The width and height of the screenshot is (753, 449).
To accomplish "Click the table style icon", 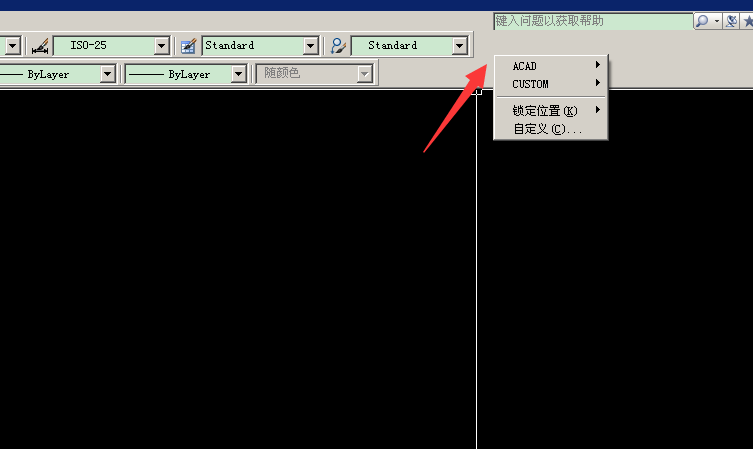I will (x=188, y=46).
